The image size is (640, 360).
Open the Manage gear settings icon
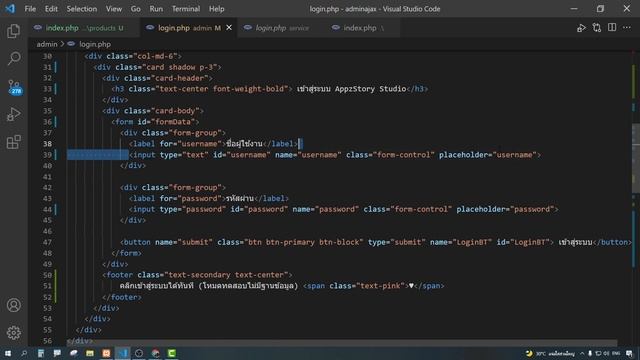pos(13,333)
